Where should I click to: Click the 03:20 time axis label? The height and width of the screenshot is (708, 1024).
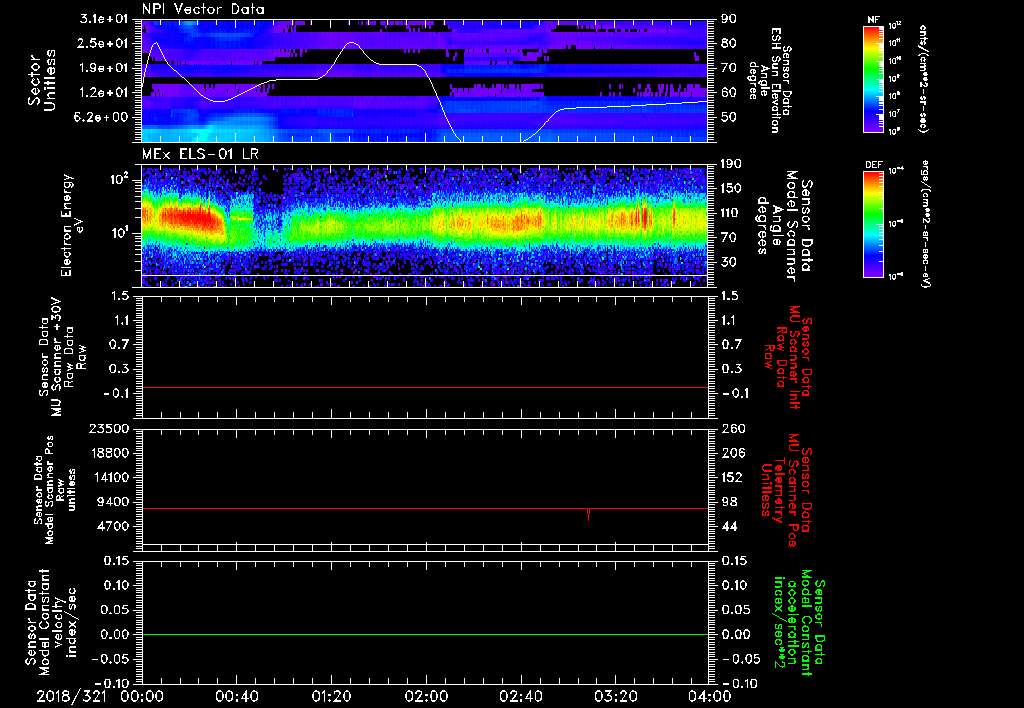pos(615,696)
